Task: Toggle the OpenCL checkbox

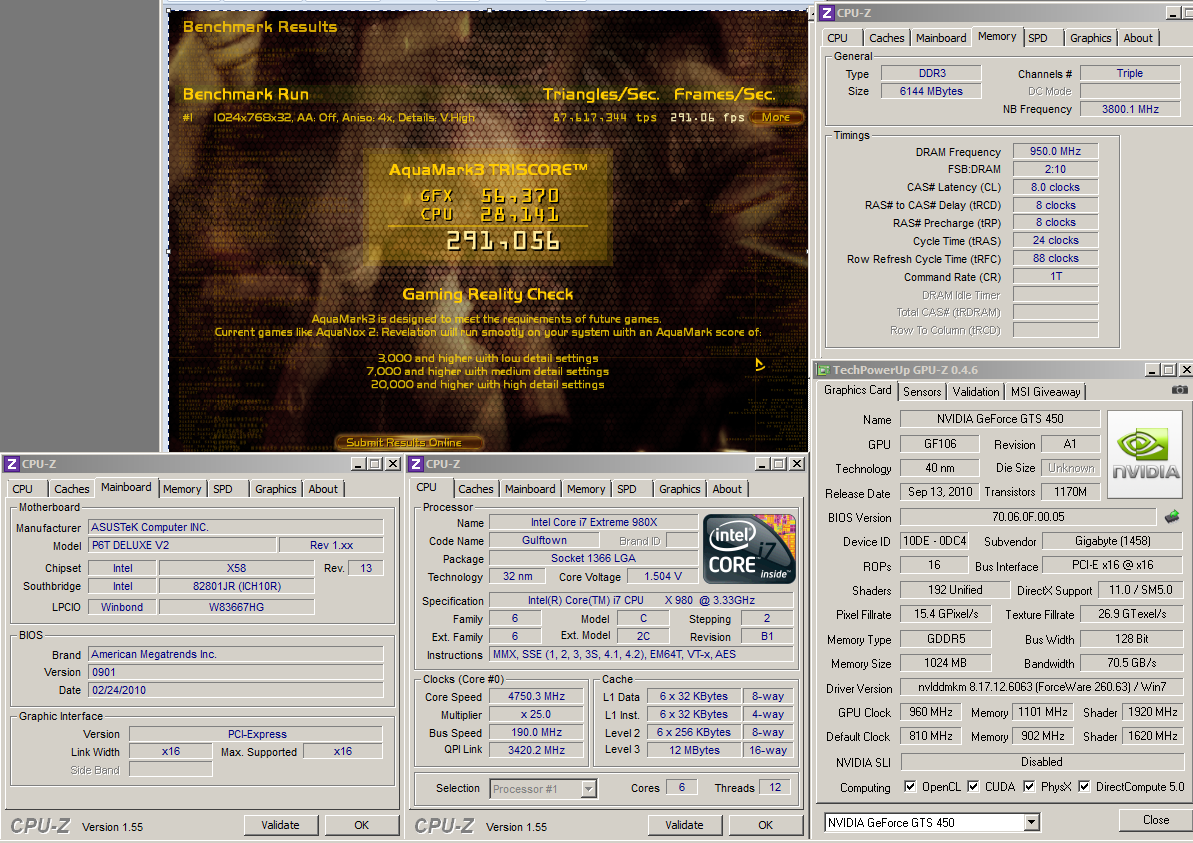Action: tap(910, 787)
